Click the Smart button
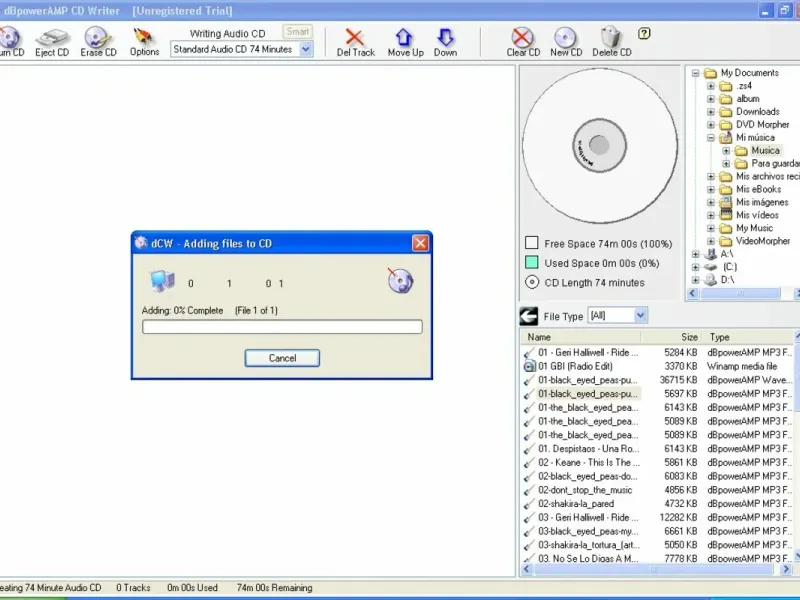800x600 pixels. tap(297, 32)
